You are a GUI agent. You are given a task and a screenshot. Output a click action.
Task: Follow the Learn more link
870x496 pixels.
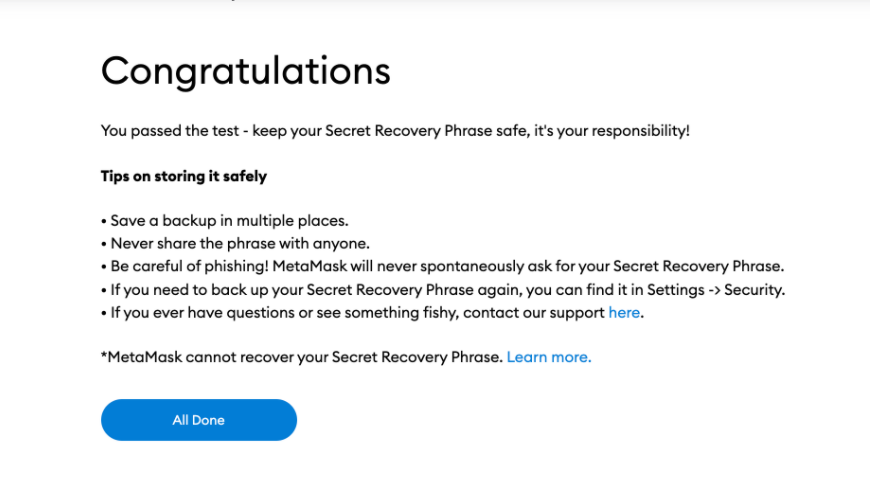point(549,357)
